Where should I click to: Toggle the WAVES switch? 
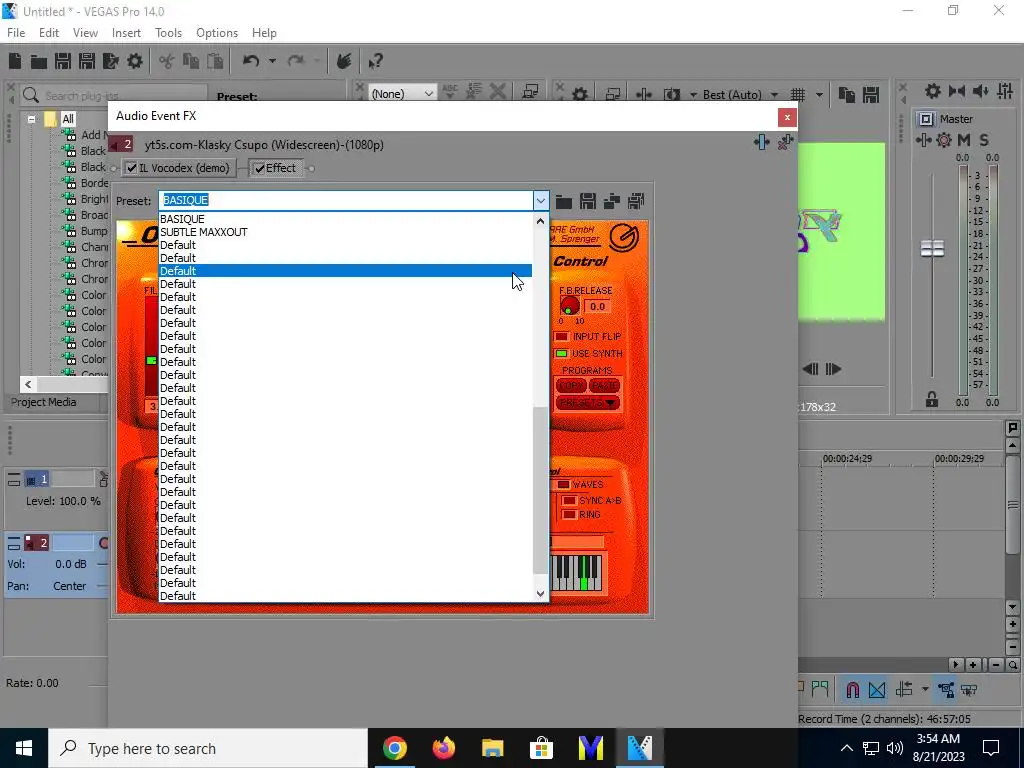tap(563, 485)
